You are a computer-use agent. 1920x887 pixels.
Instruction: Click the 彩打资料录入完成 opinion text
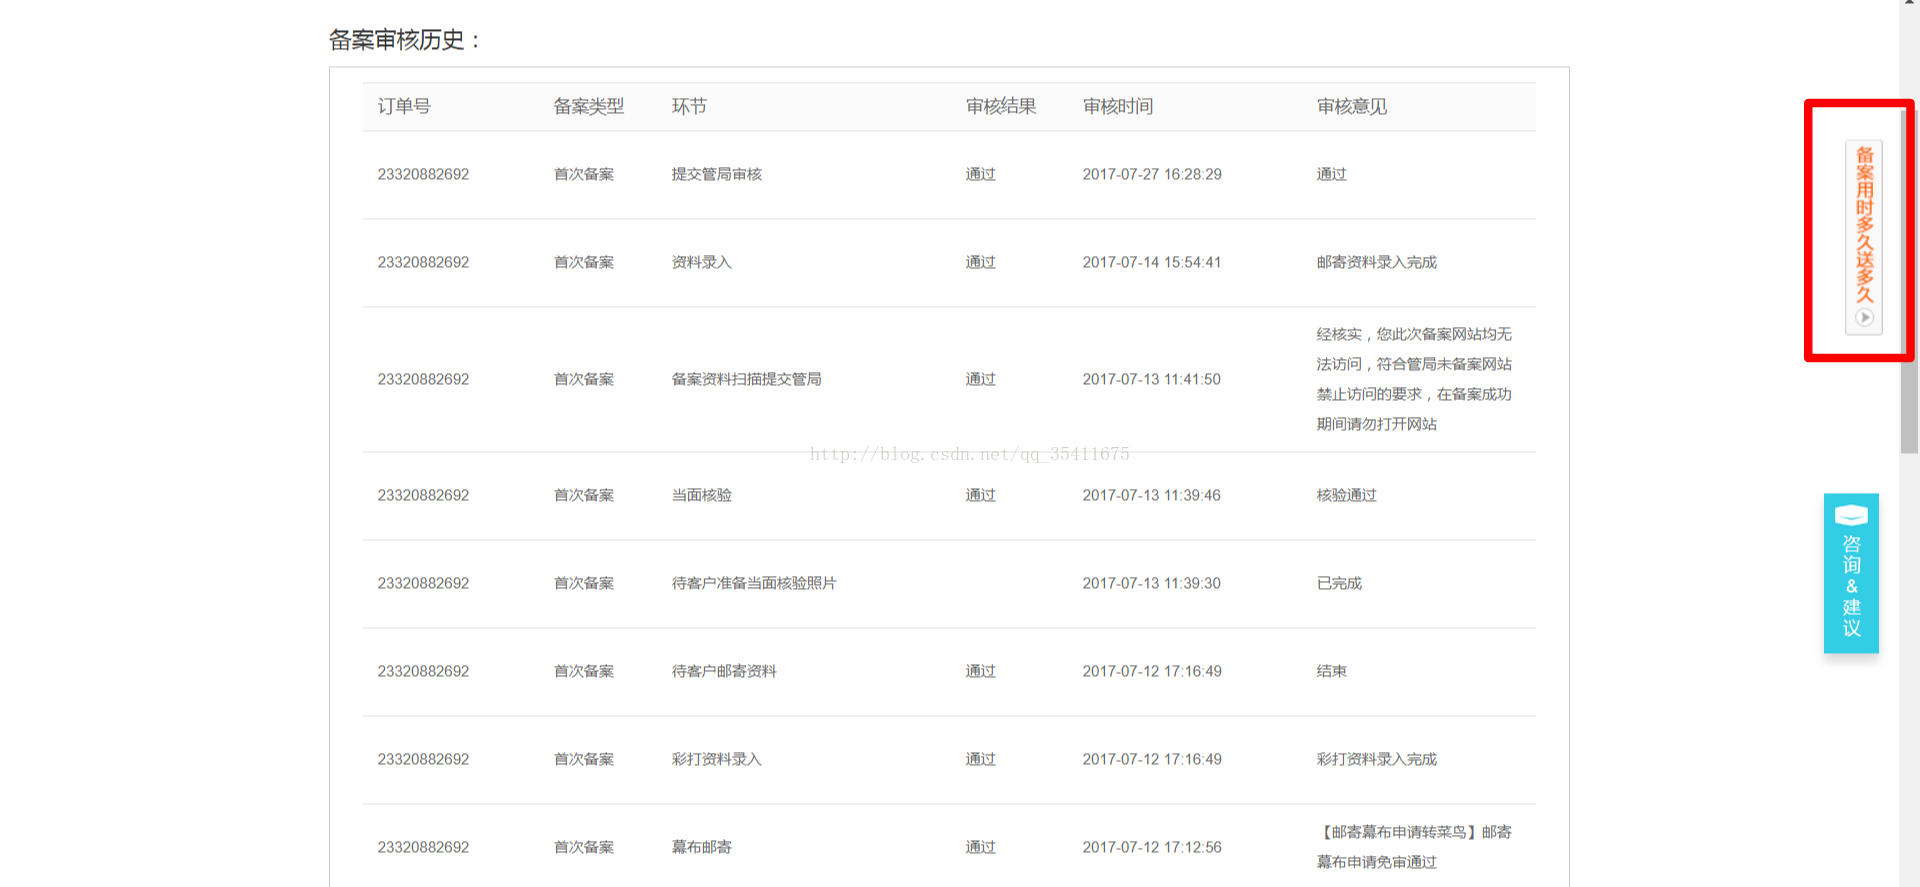(1377, 759)
